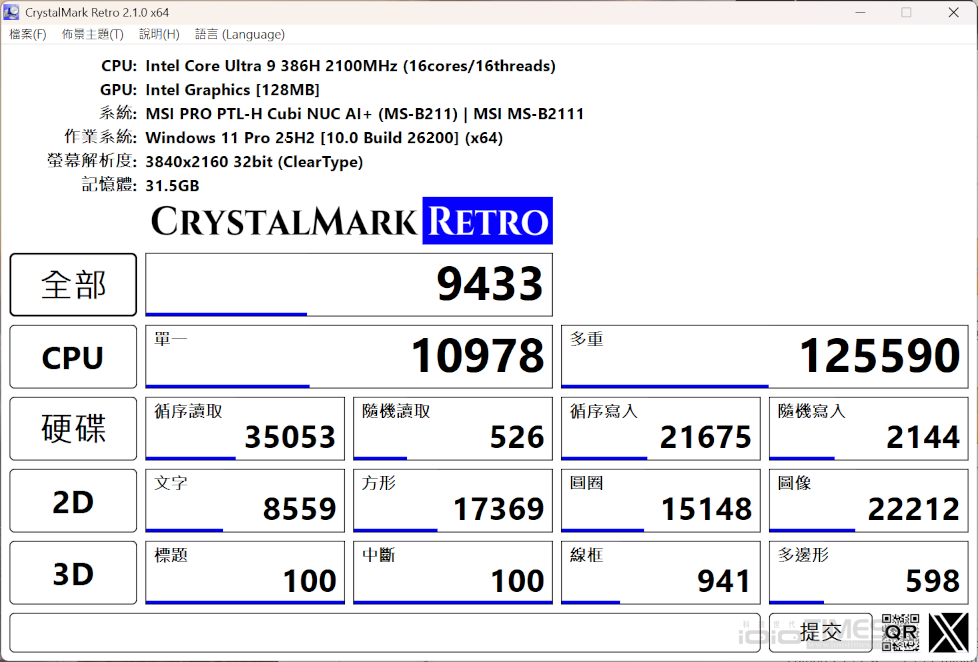Viewport: 978px width, 662px height.
Task: Click the 全部 benchmark button
Action: [x=73, y=285]
